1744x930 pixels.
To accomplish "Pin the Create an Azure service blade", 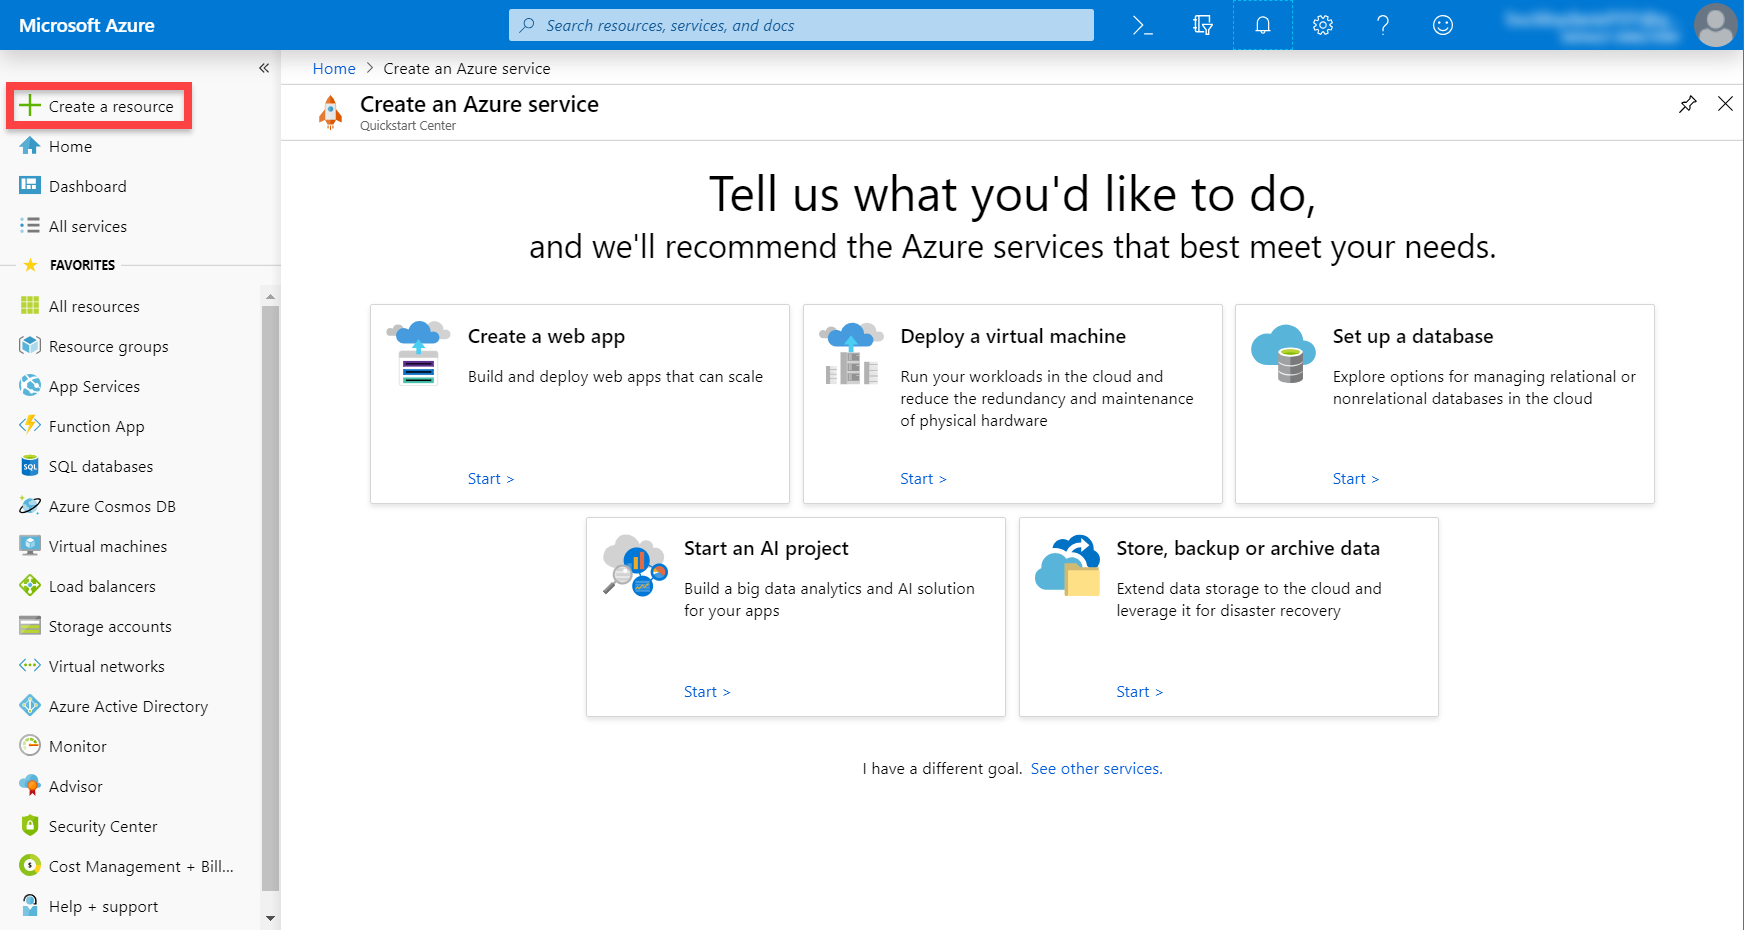I will (1688, 104).
